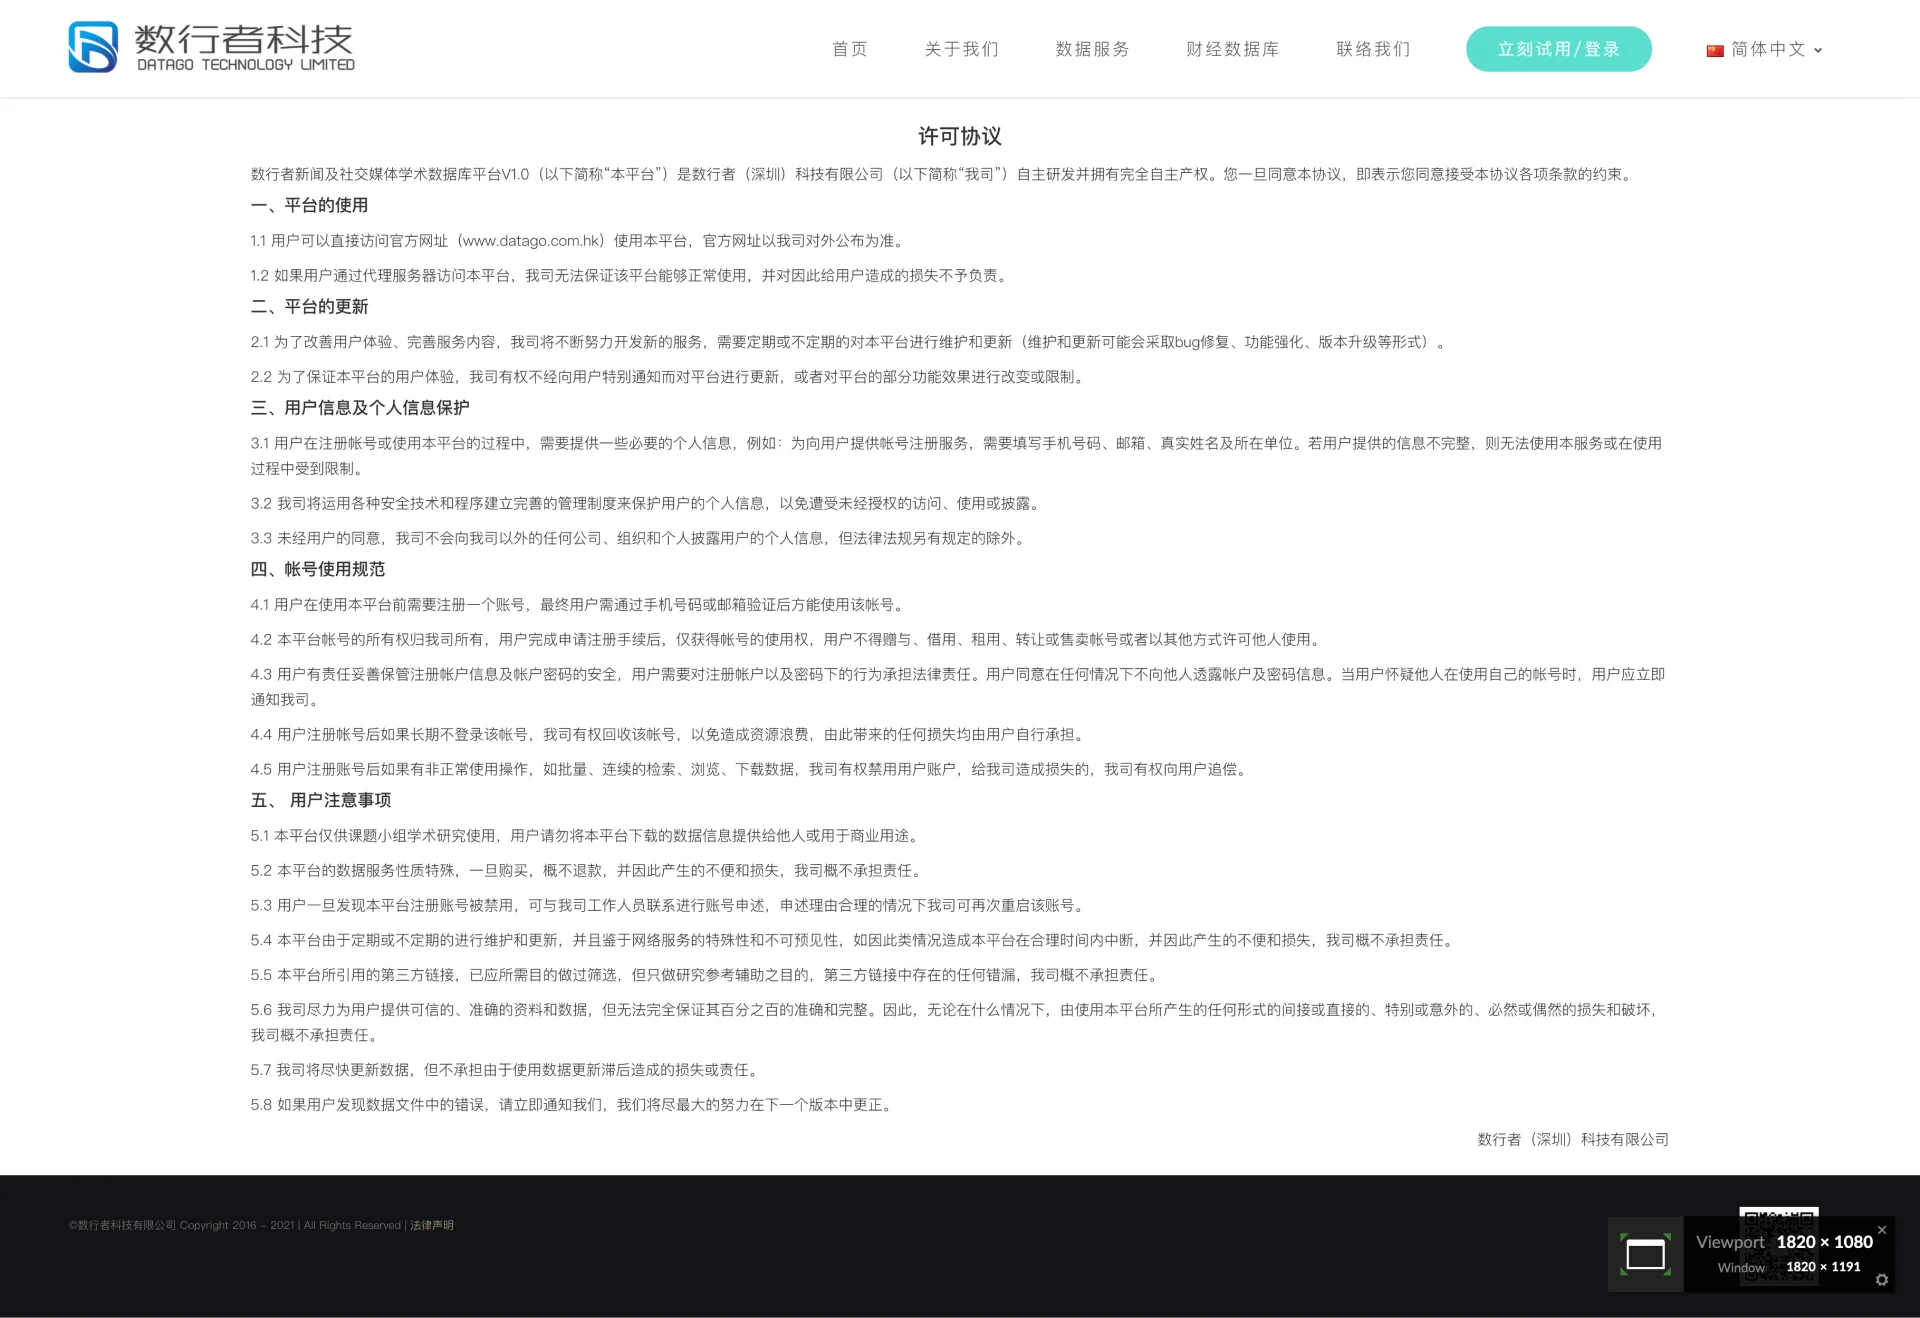
Task: Close the Viewport size overlay
Action: coord(1881,1230)
